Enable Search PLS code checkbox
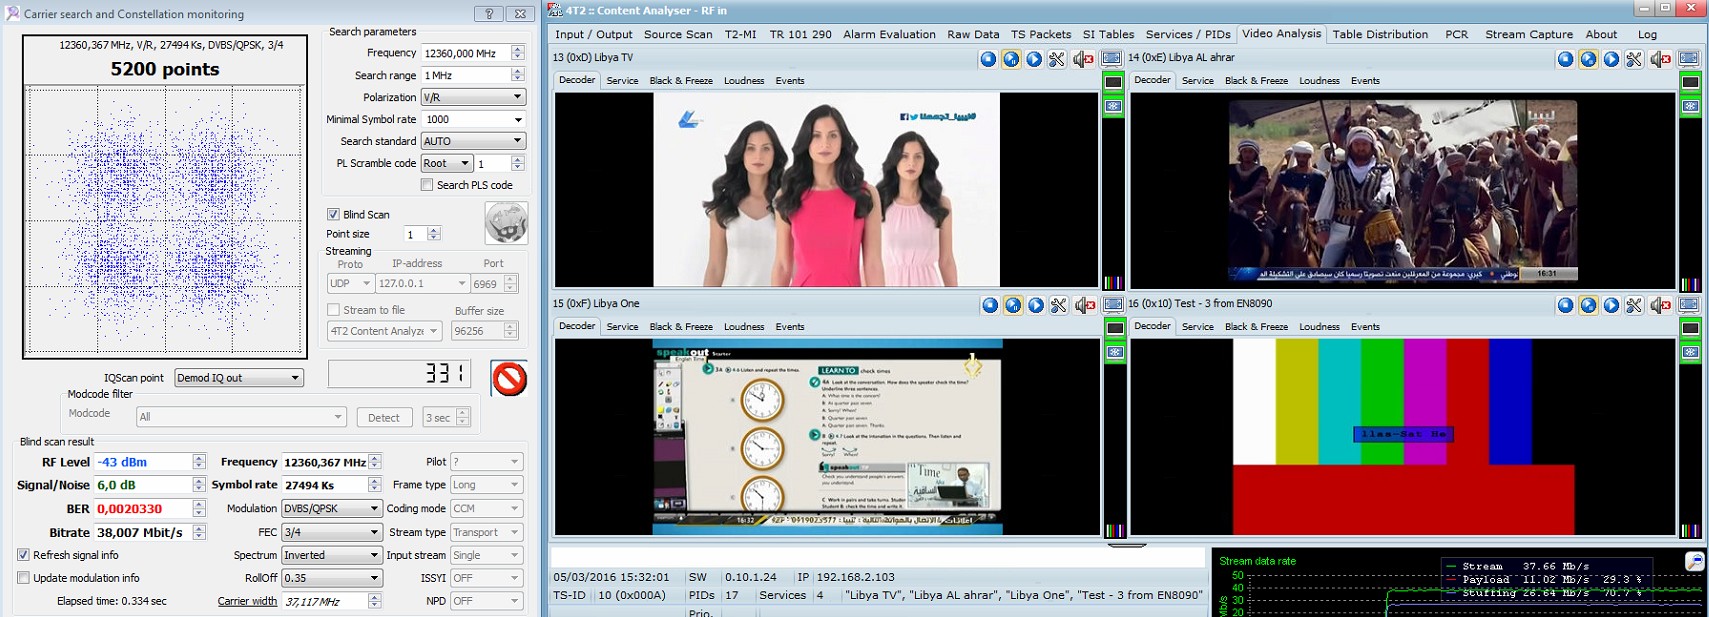The width and height of the screenshot is (1709, 617). 427,185
